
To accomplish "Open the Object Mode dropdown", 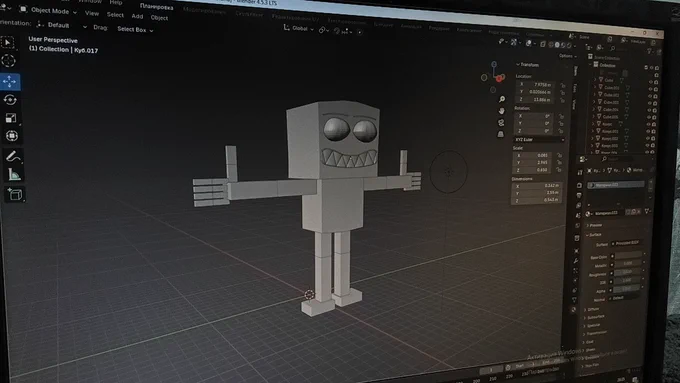I will (48, 10).
